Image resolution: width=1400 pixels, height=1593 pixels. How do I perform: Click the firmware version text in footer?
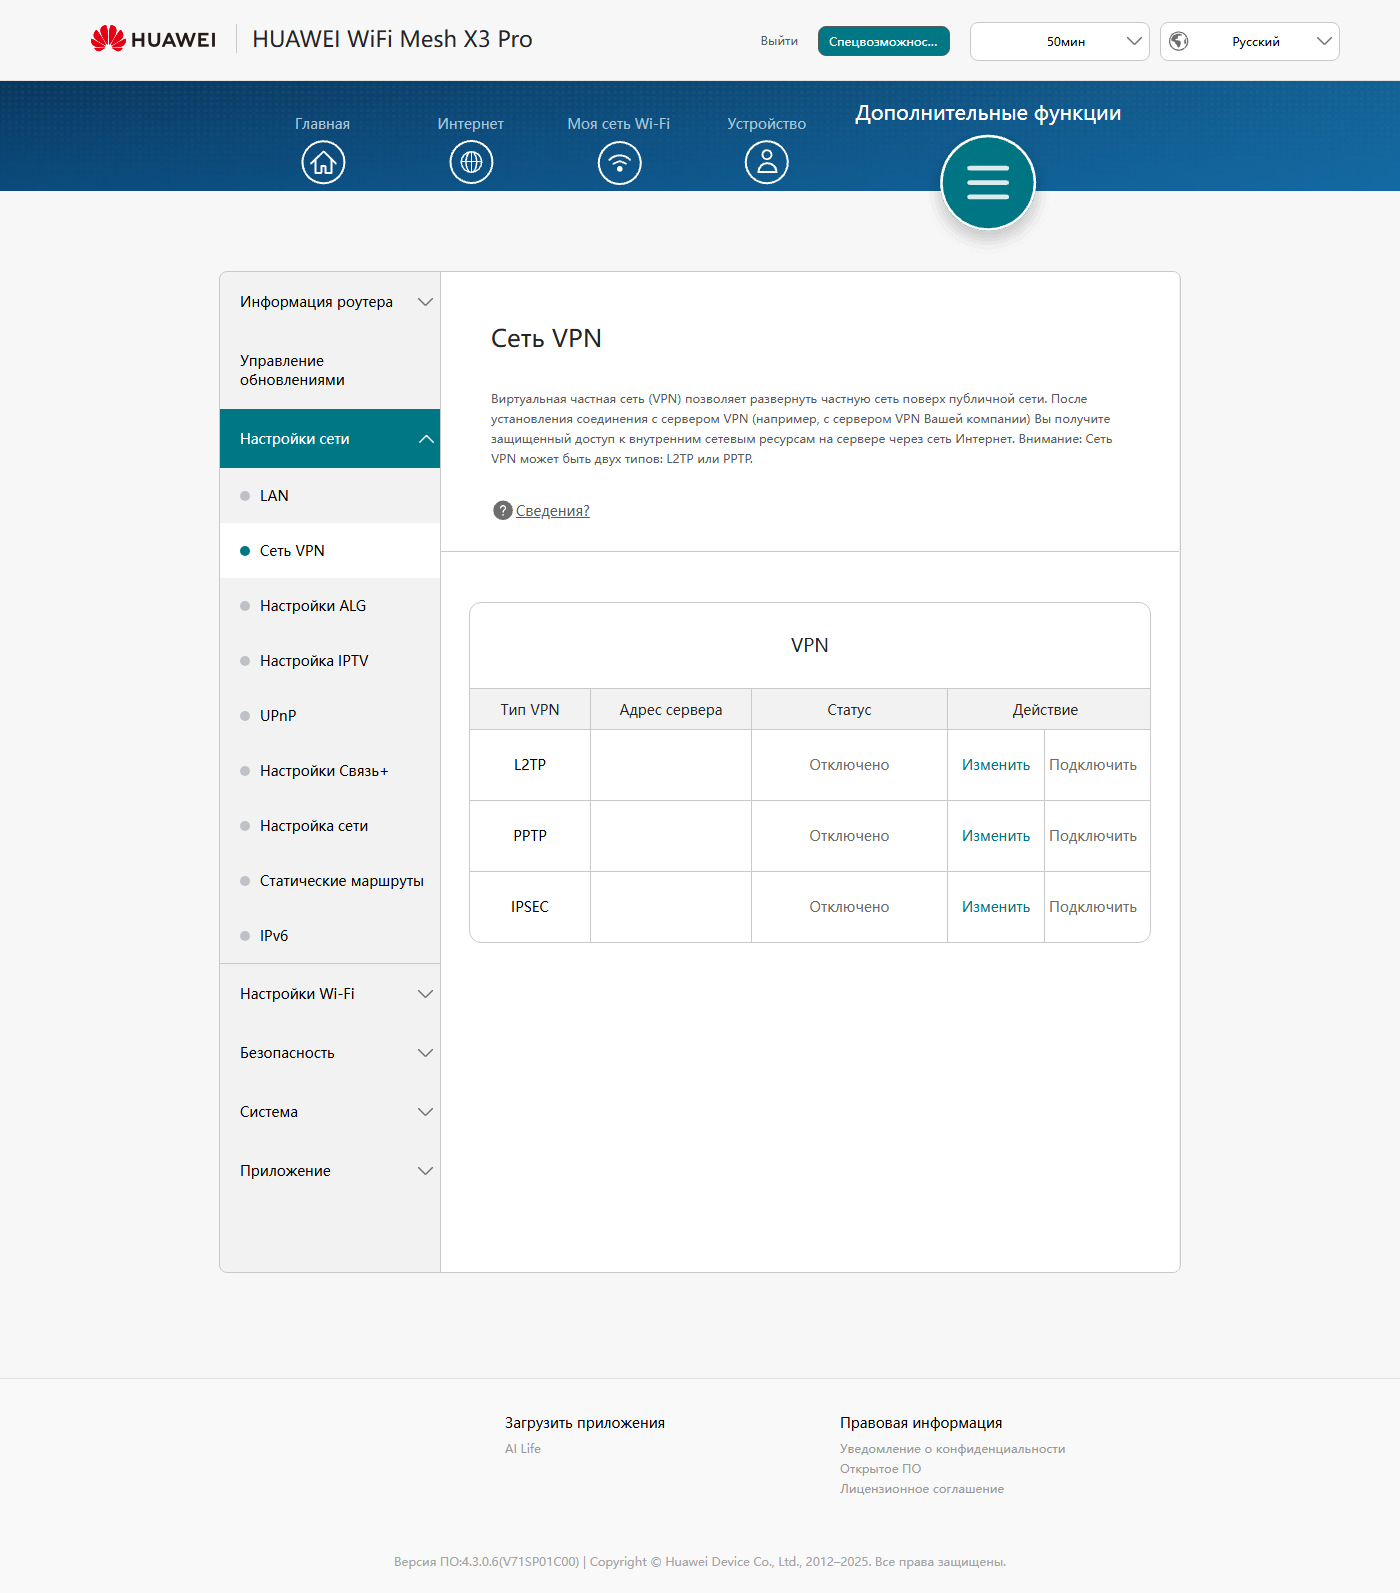click(487, 1562)
